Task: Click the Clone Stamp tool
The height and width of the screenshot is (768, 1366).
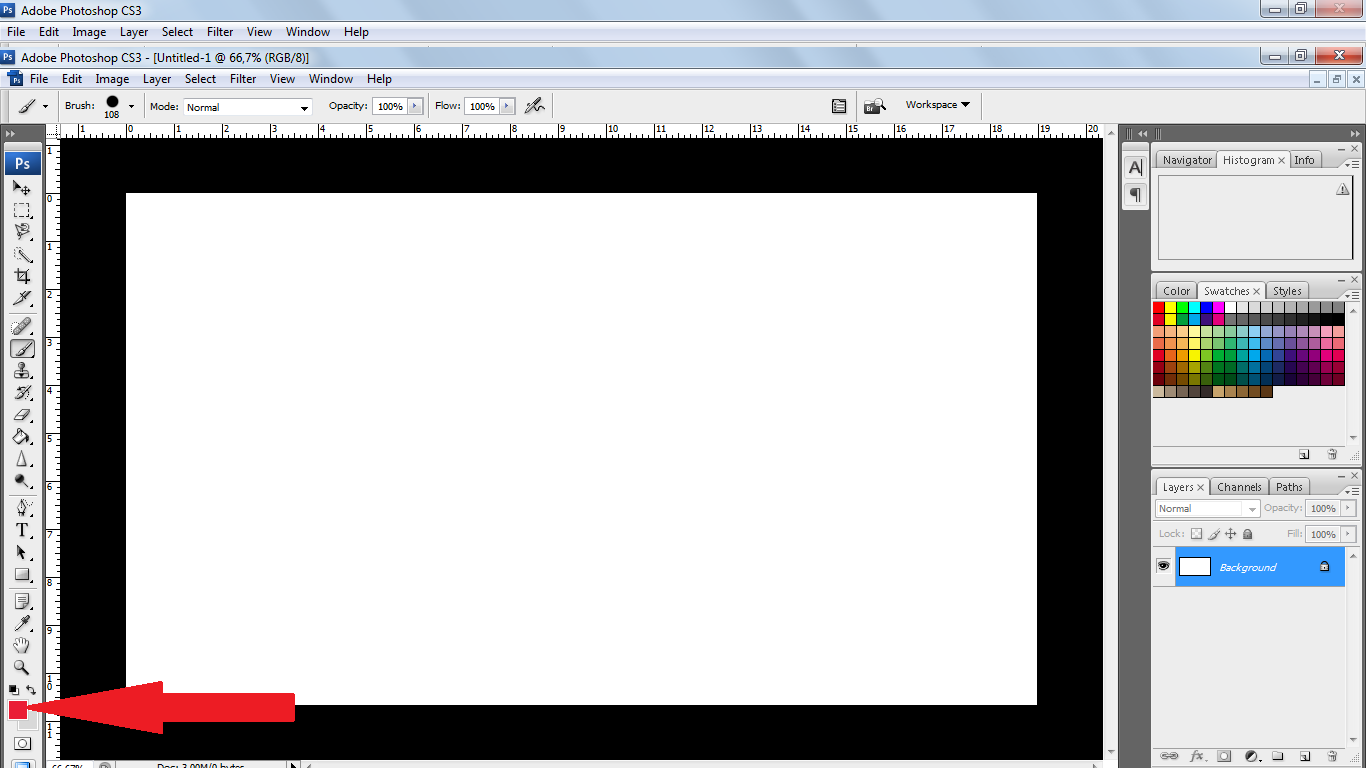Action: click(22, 370)
